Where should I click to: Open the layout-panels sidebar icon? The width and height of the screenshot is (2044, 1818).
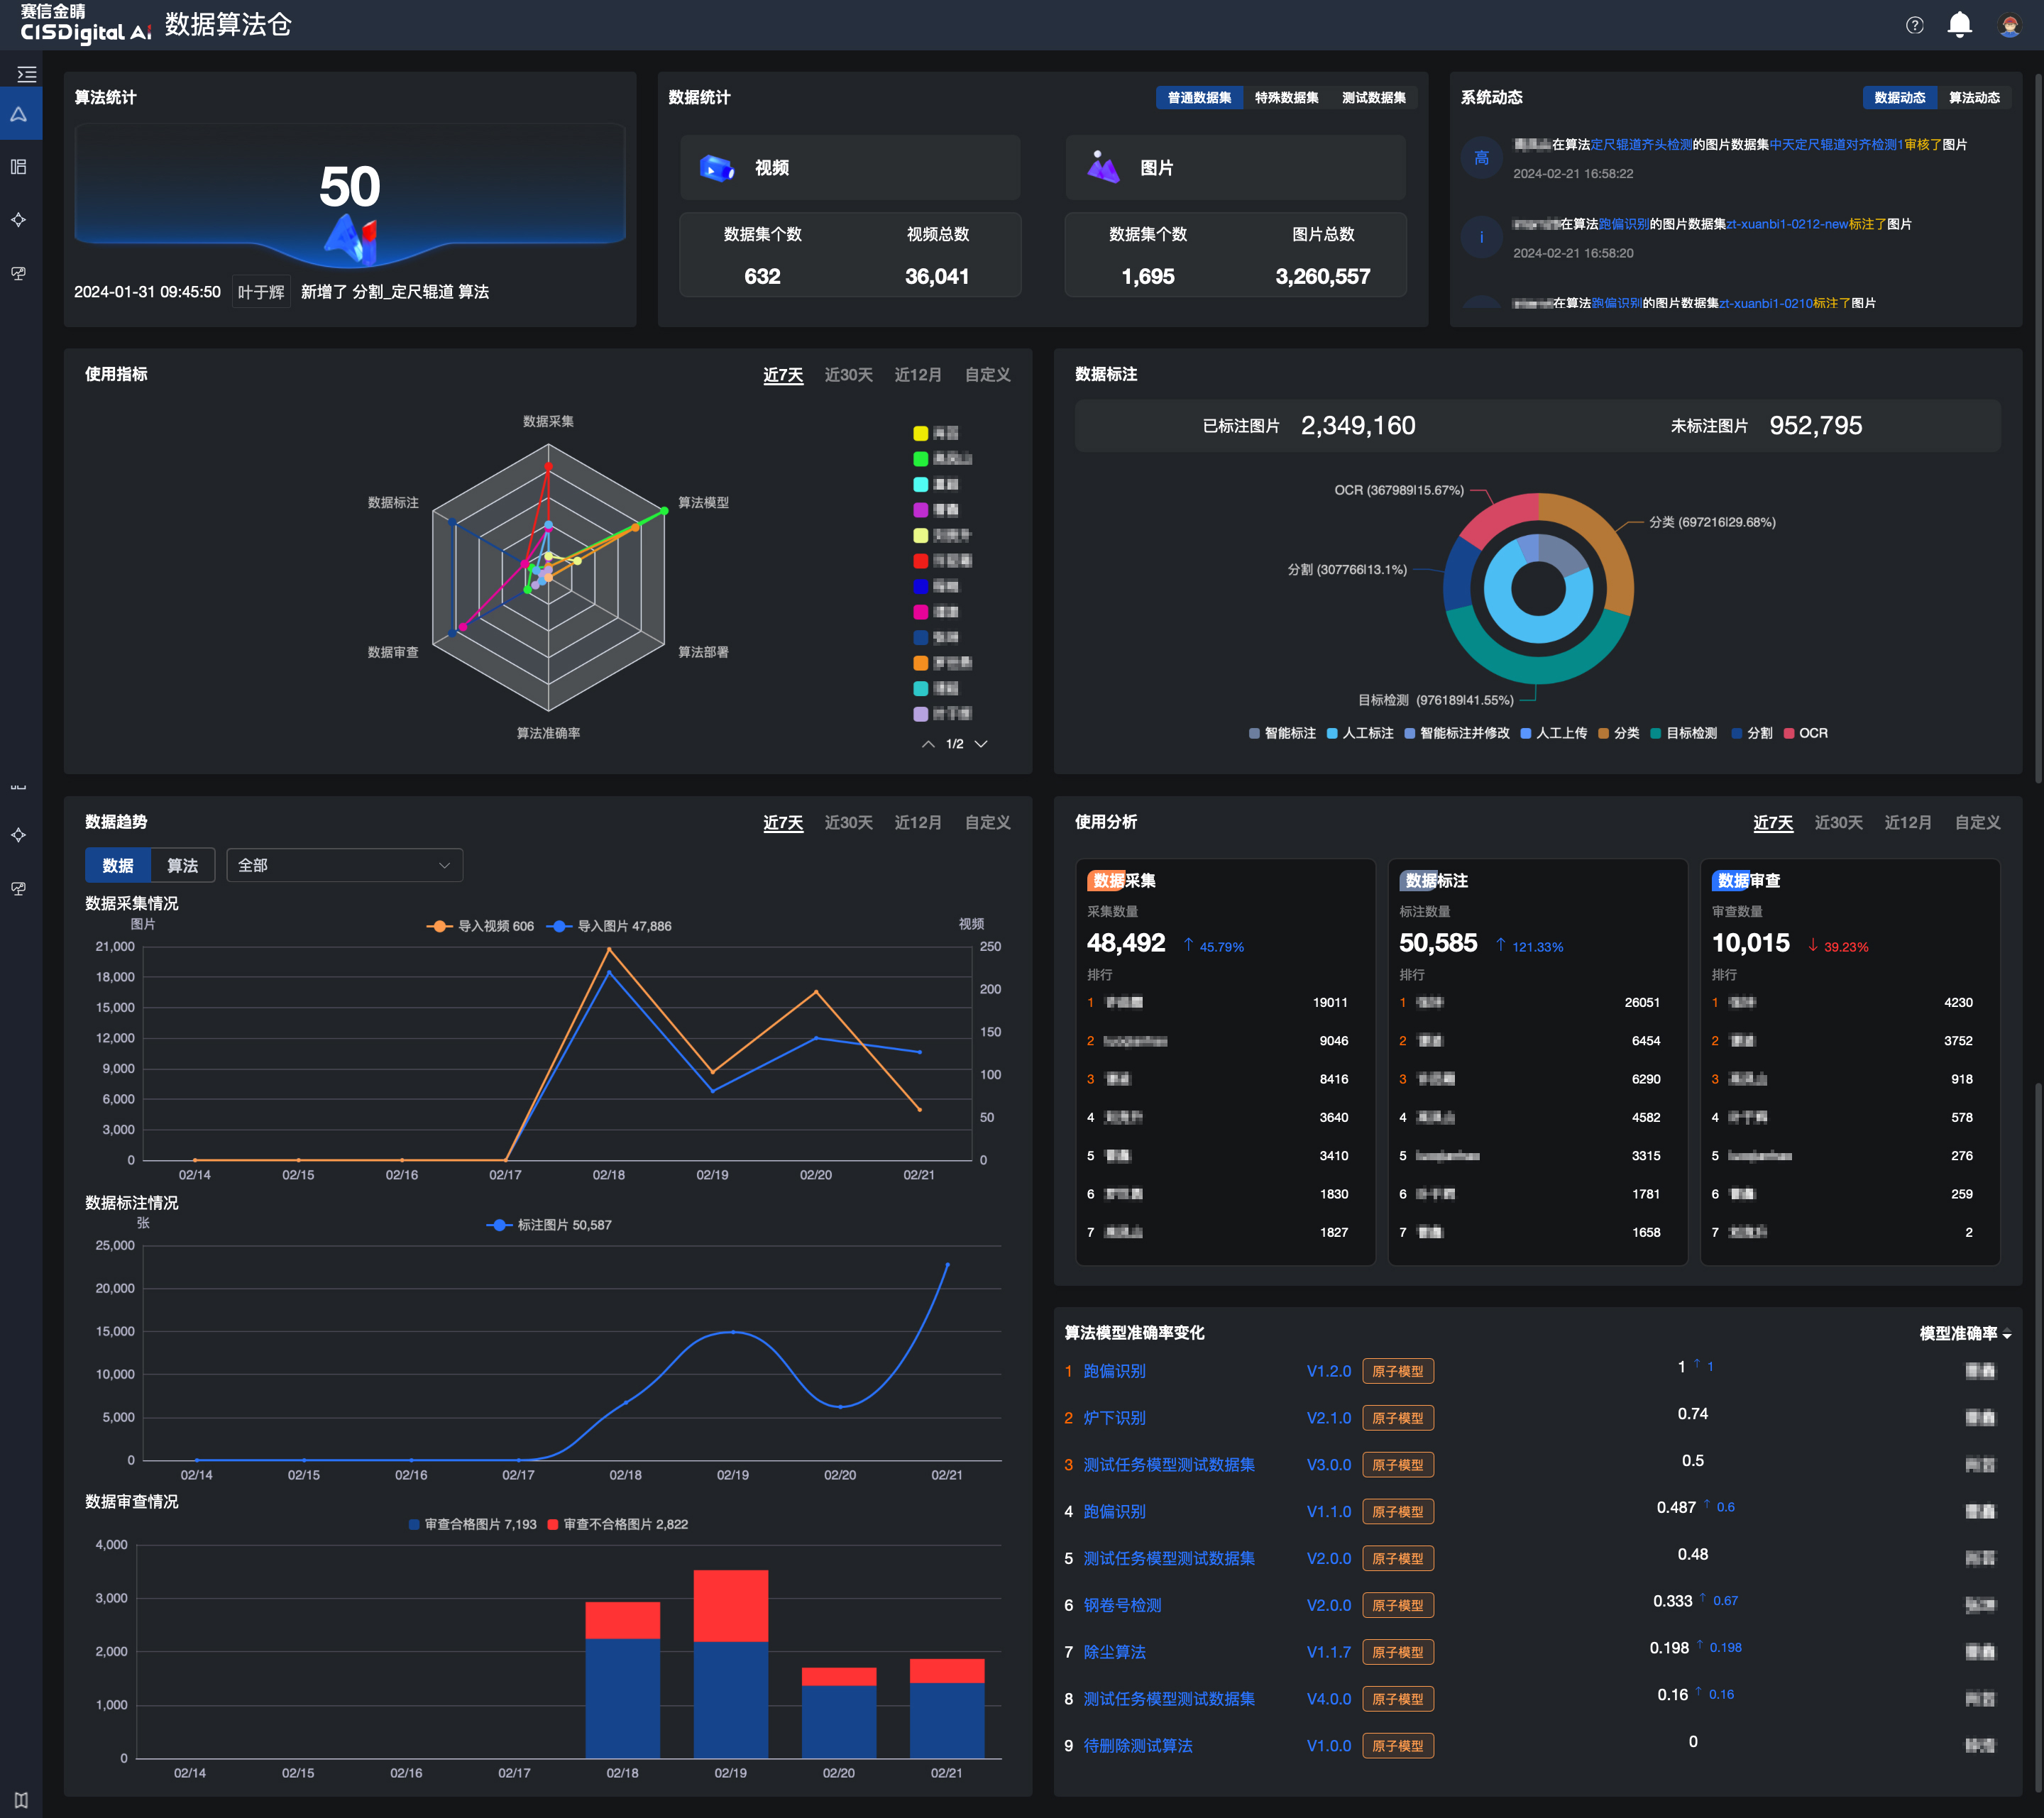[x=19, y=167]
